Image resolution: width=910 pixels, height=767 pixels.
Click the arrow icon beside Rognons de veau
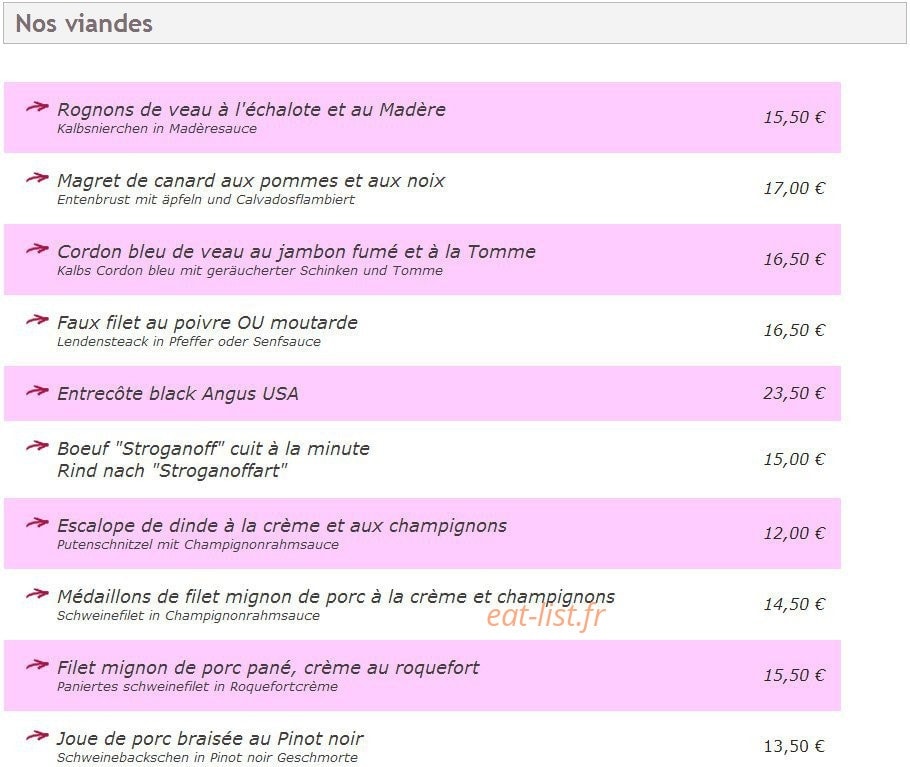click(37, 107)
